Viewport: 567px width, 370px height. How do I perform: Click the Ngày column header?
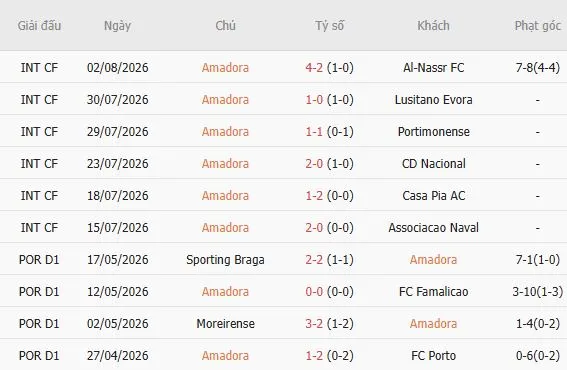(118, 26)
